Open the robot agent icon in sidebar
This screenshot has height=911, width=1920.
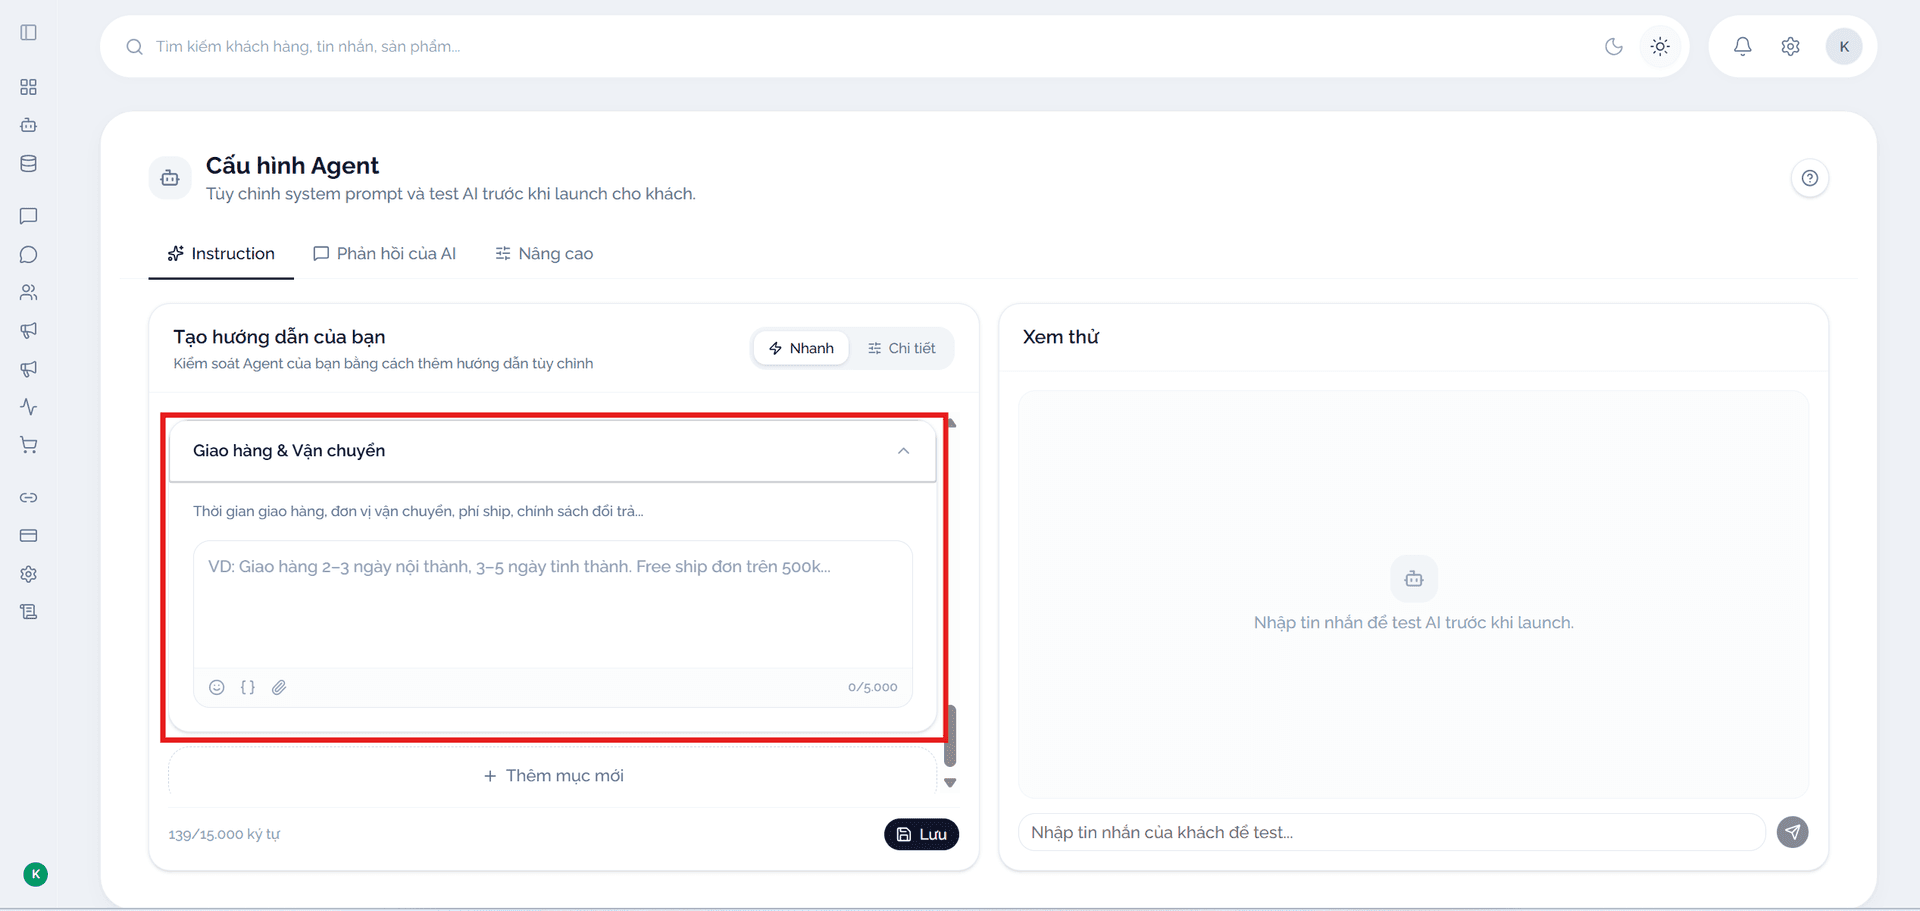point(29,125)
